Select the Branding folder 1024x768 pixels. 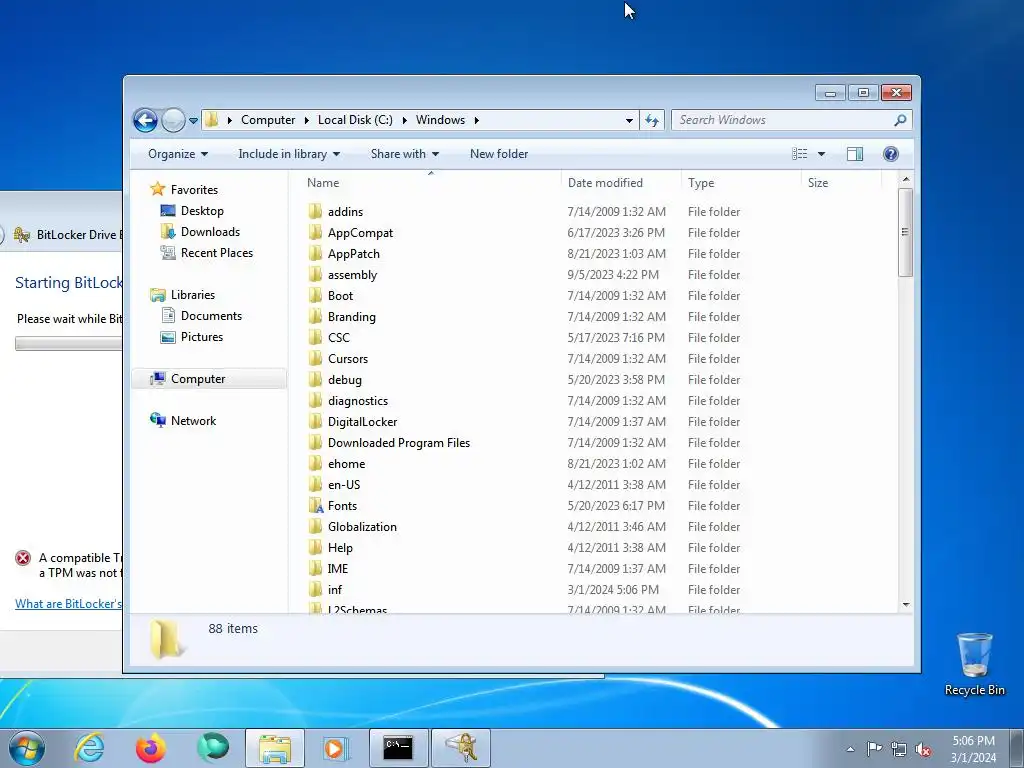point(351,317)
